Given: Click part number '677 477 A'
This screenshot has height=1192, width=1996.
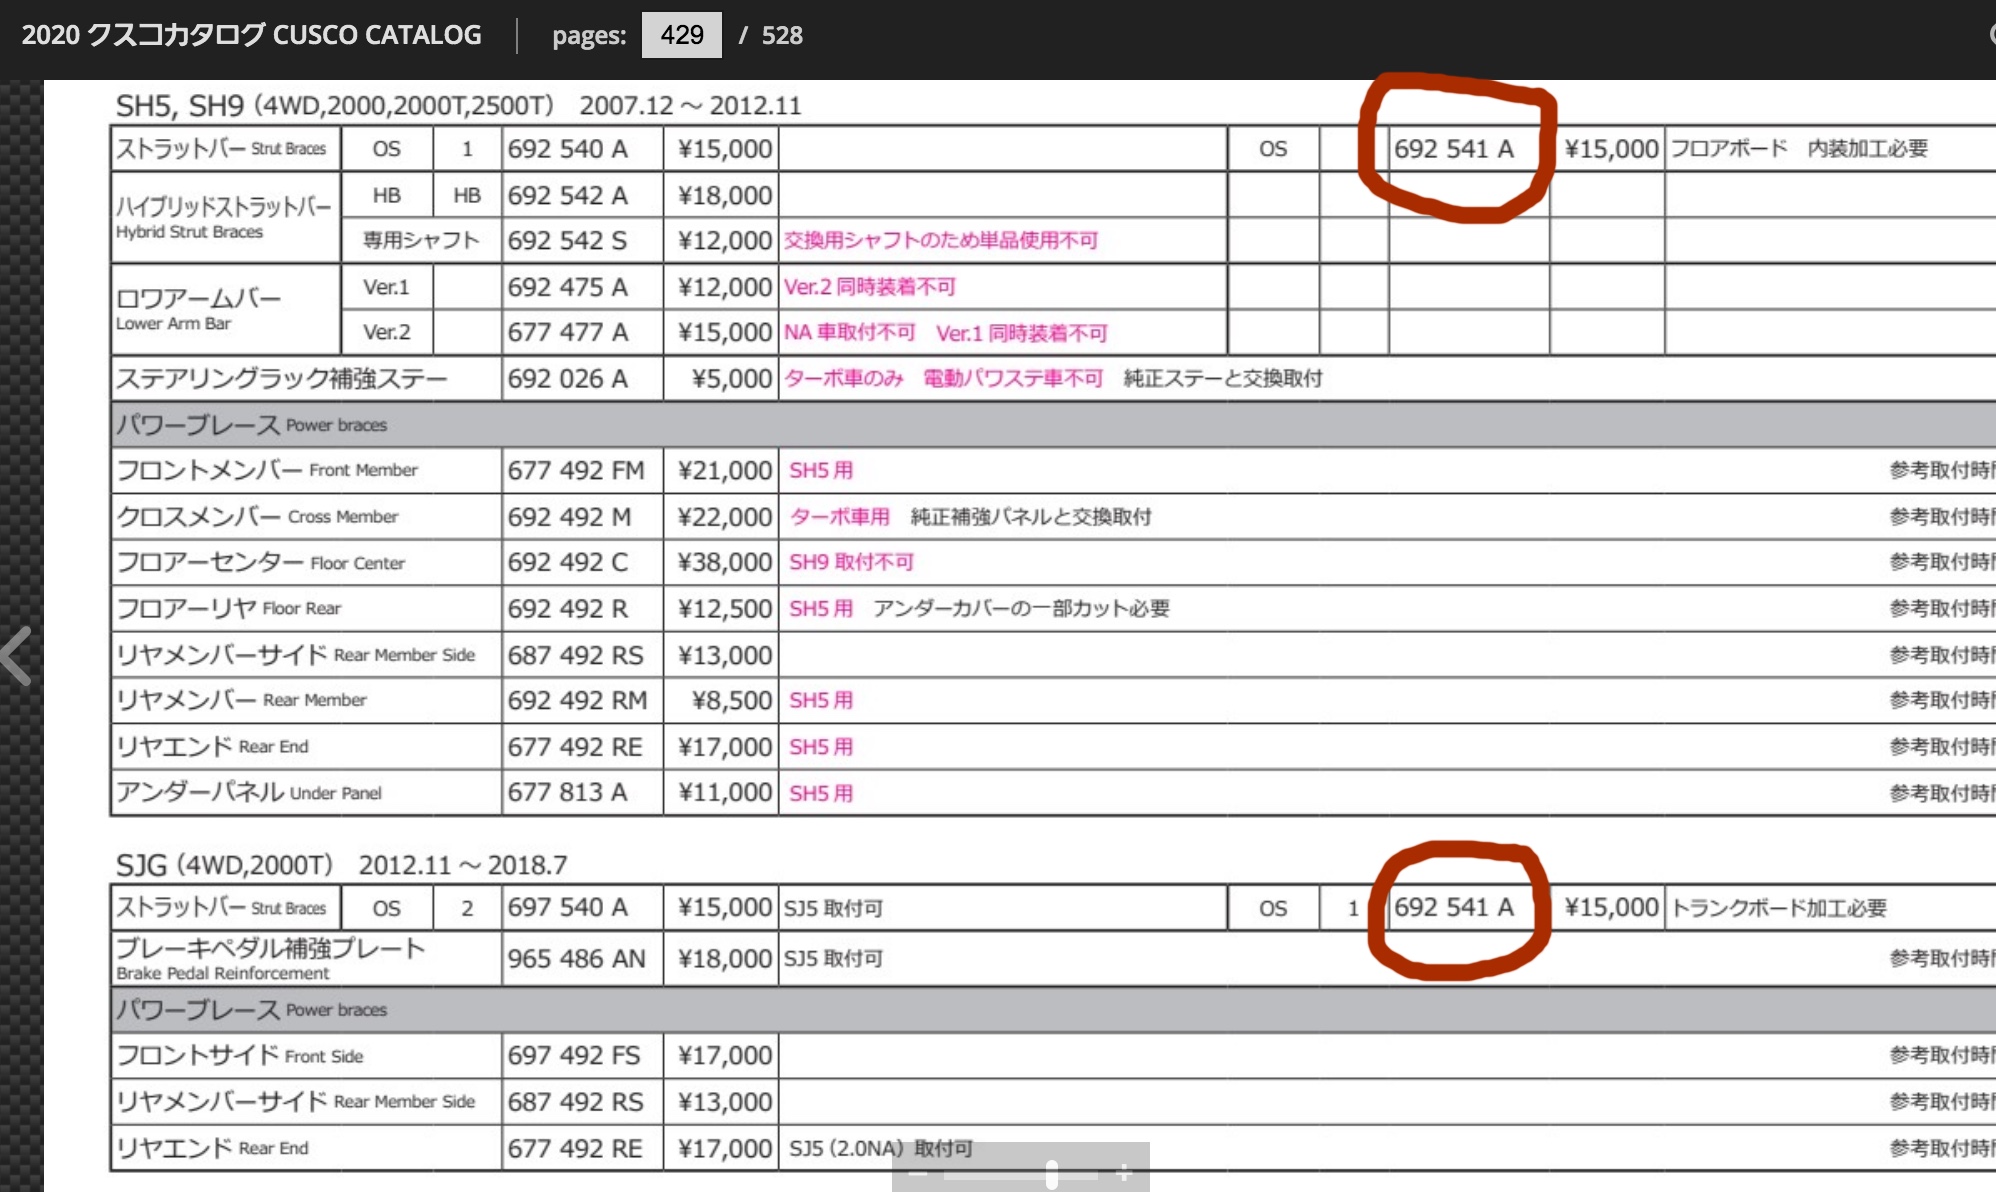Looking at the screenshot, I should click(567, 332).
